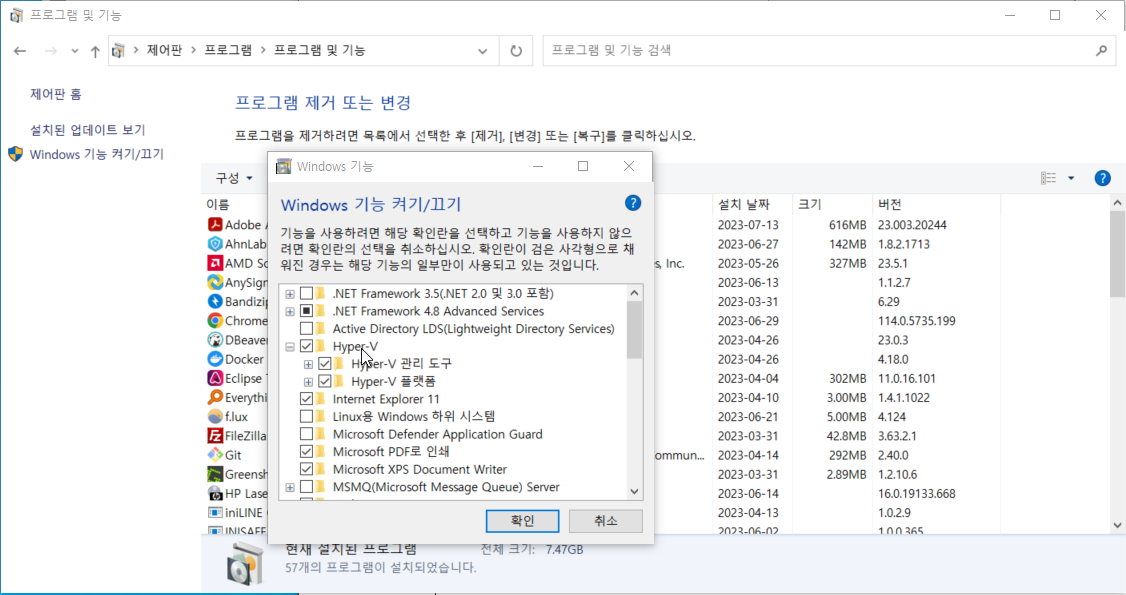Click the f.lux icon
The height and width of the screenshot is (595, 1126).
[215, 416]
